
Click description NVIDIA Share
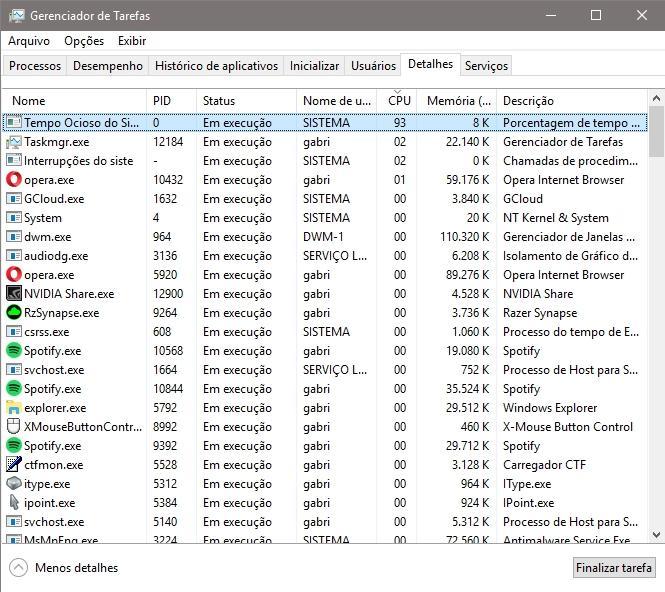[x=538, y=294]
